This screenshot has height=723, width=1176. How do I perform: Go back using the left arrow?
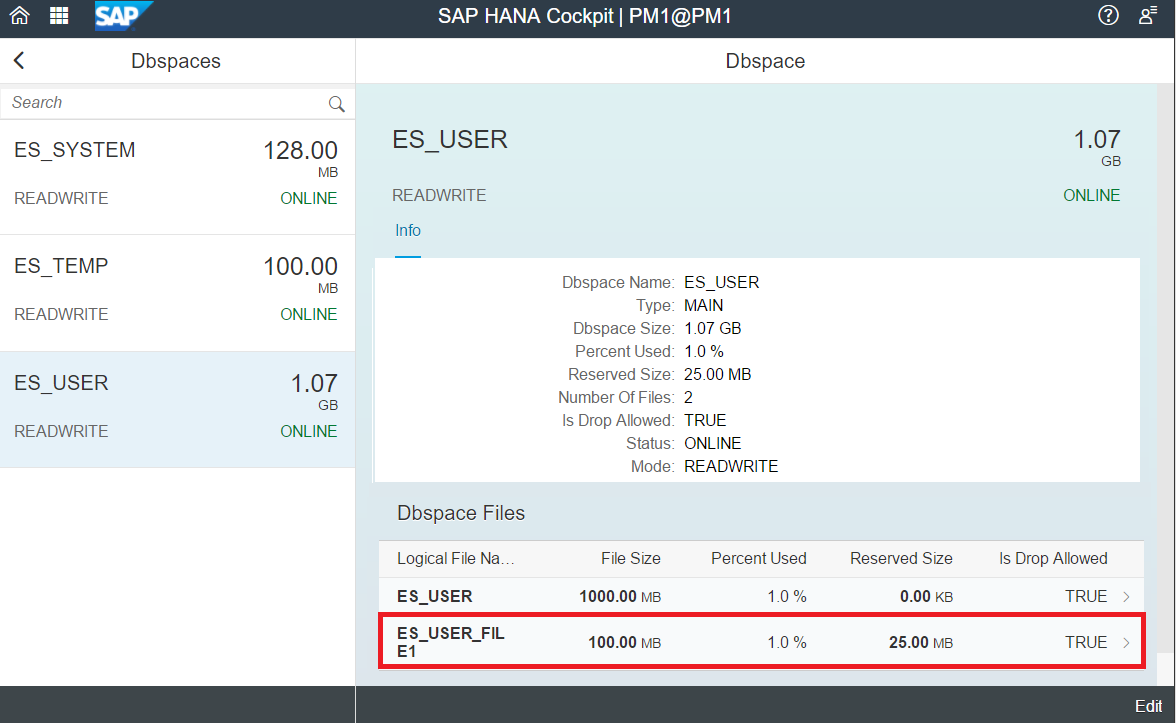20,61
